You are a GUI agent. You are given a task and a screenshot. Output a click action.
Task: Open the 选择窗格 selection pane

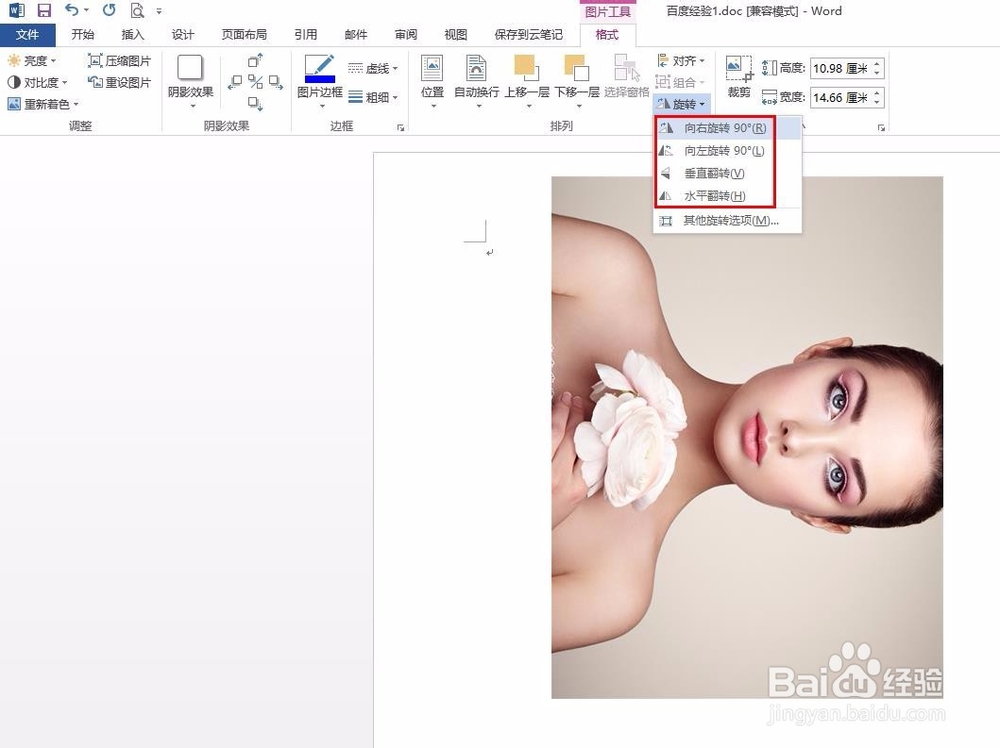(x=627, y=77)
